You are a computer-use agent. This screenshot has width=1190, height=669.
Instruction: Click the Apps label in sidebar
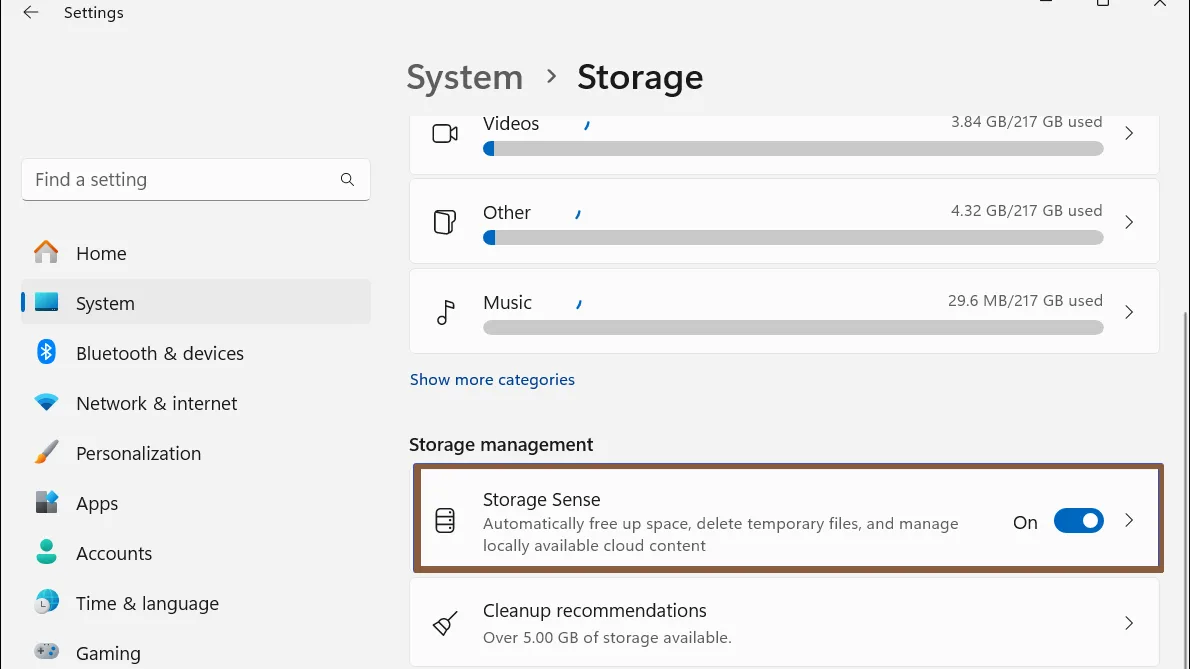97,503
